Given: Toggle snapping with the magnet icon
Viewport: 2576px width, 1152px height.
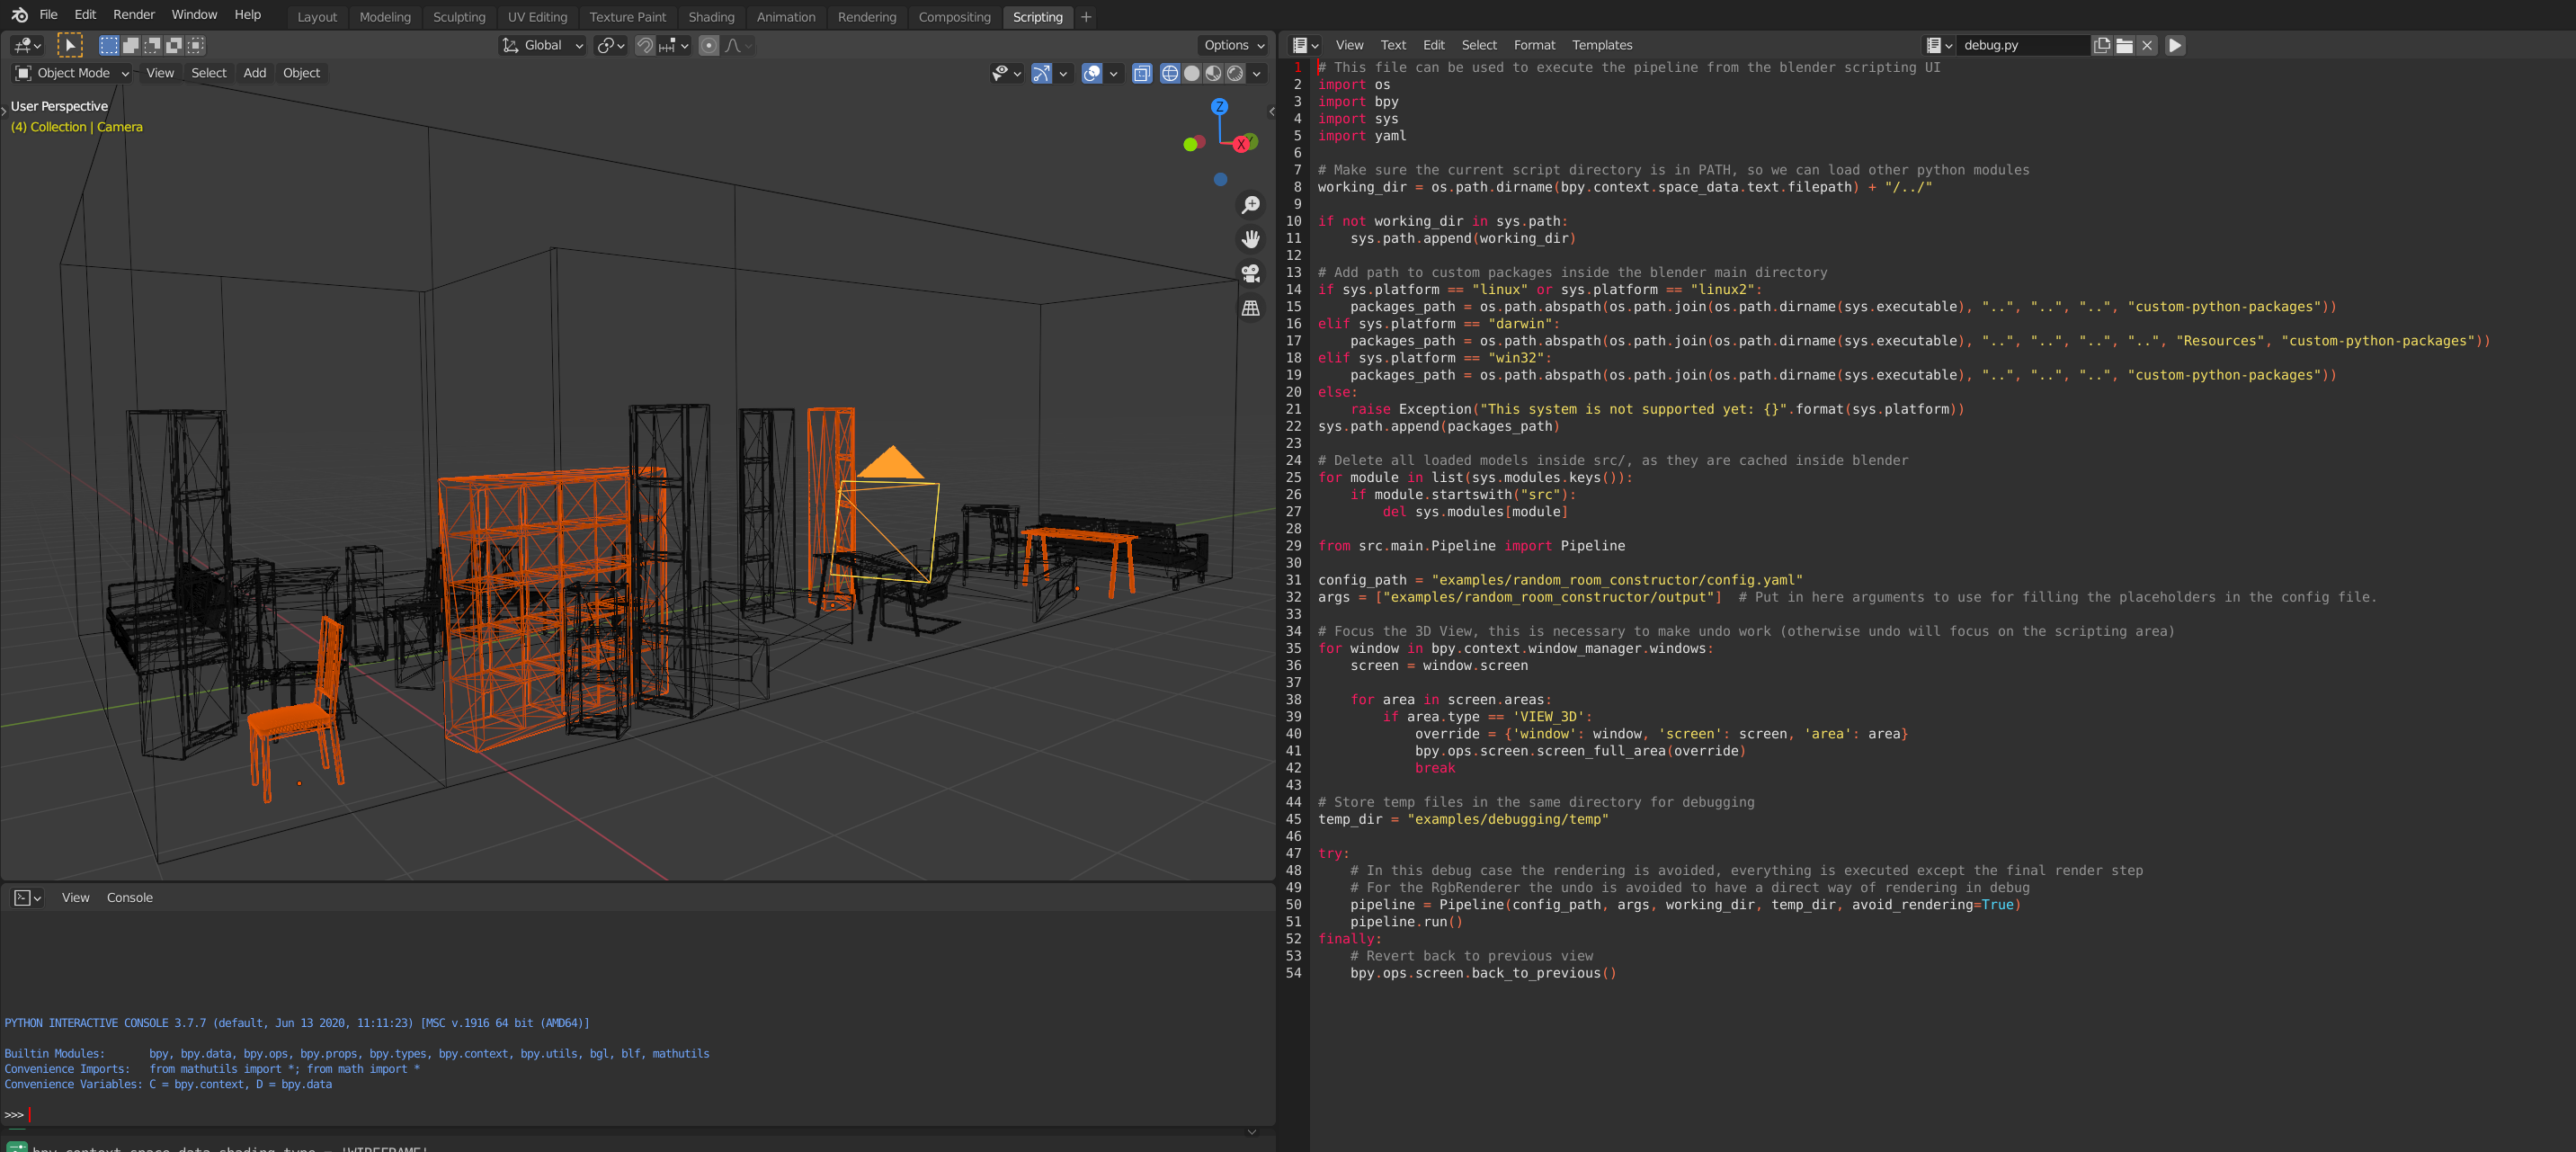Looking at the screenshot, I should (x=645, y=45).
